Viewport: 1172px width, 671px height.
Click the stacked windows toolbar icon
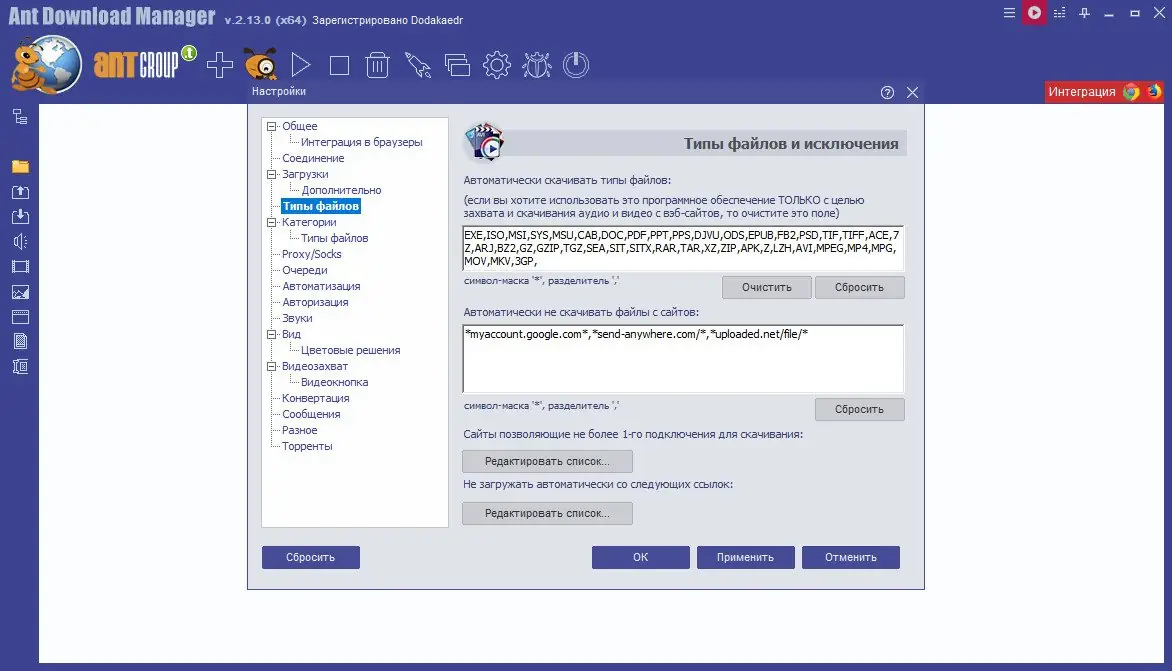[x=457, y=65]
